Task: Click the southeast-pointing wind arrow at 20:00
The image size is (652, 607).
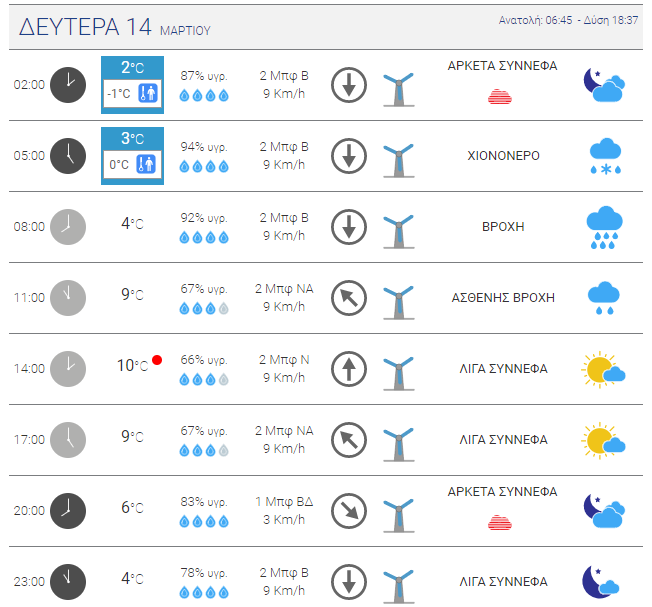Action: (349, 510)
